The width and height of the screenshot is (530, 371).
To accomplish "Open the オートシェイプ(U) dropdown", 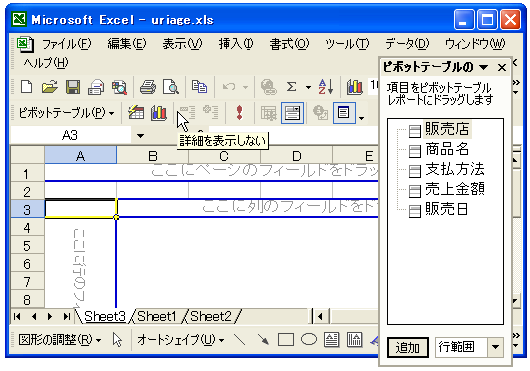I will point(180,340).
